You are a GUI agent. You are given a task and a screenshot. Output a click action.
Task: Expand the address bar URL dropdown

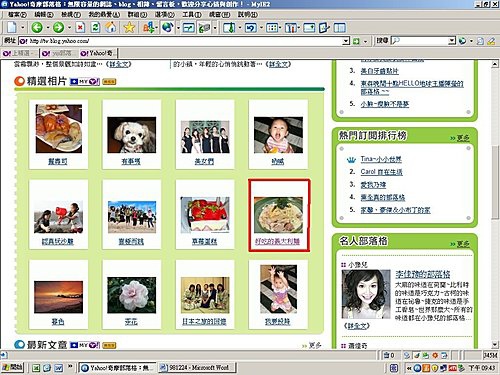click(x=346, y=41)
